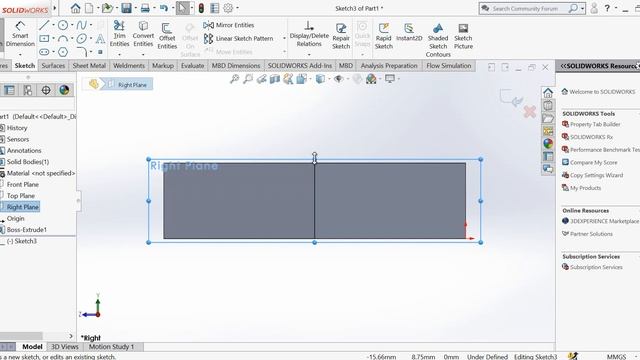Click the Undo icon
Screen dimensions: 640x360
(x=164, y=8)
